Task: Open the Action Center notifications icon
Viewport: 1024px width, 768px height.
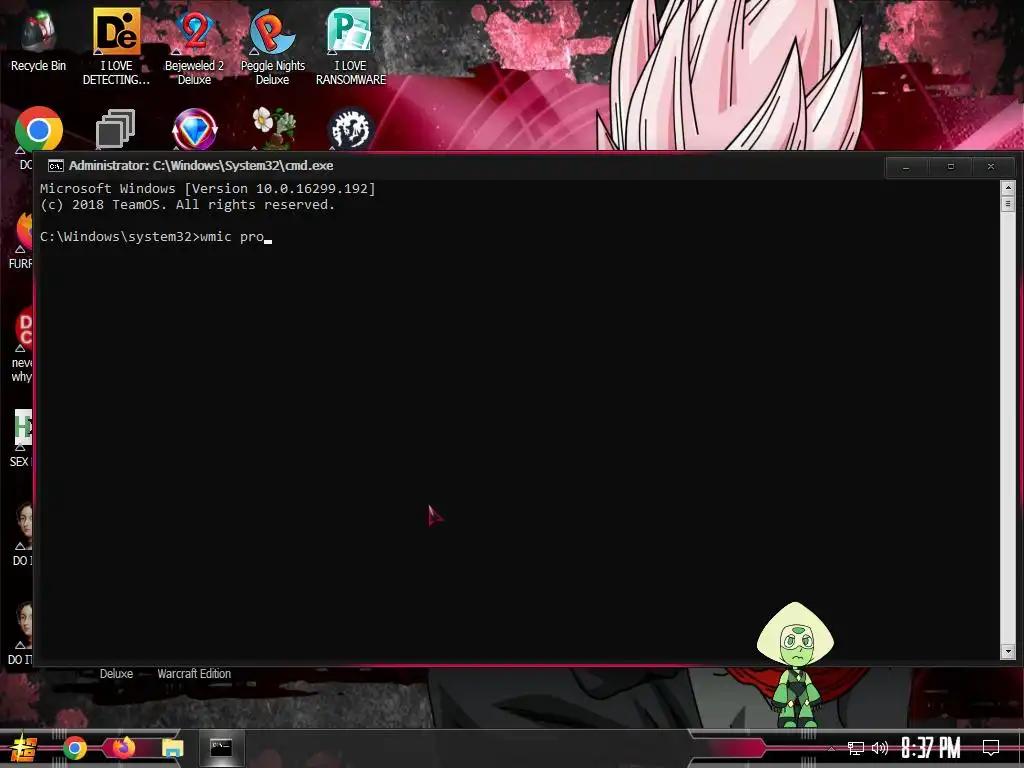Action: click(x=991, y=748)
